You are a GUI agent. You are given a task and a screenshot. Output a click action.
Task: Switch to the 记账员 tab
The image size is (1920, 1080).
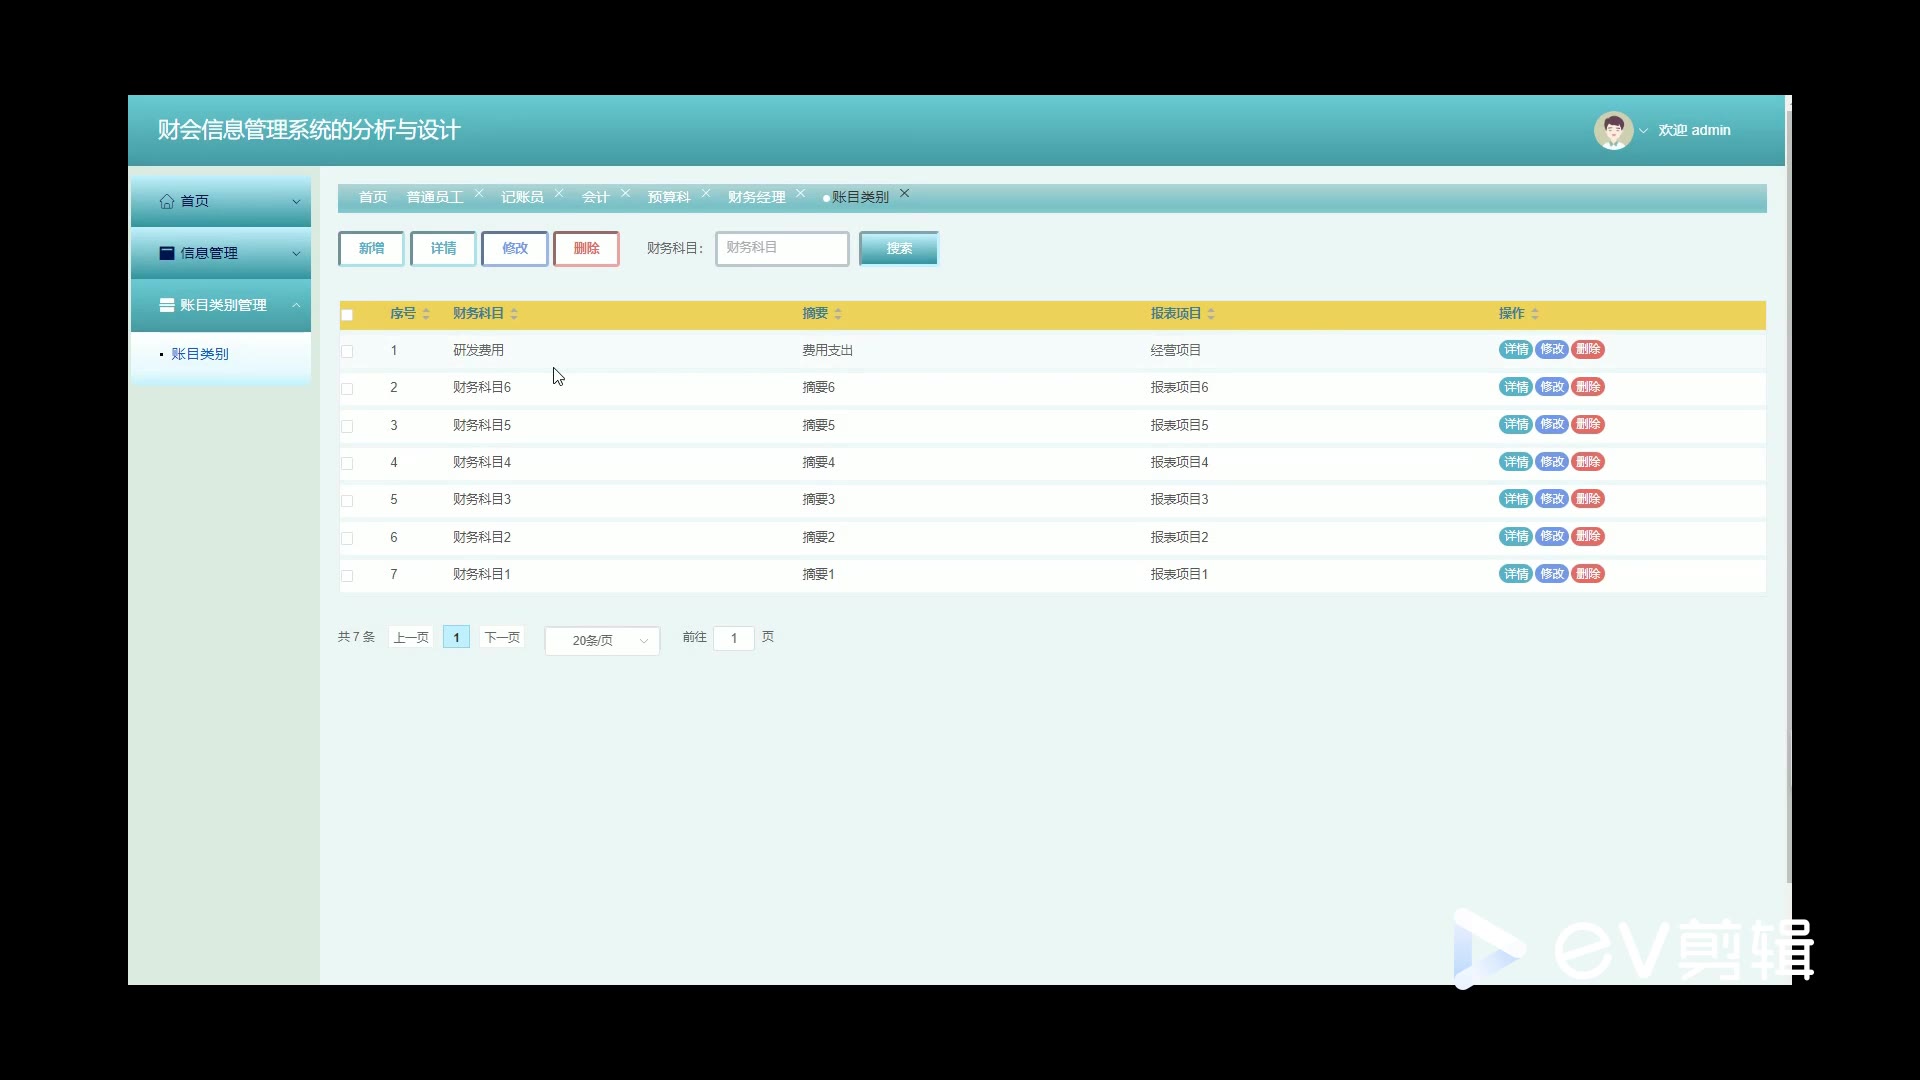[x=522, y=197]
